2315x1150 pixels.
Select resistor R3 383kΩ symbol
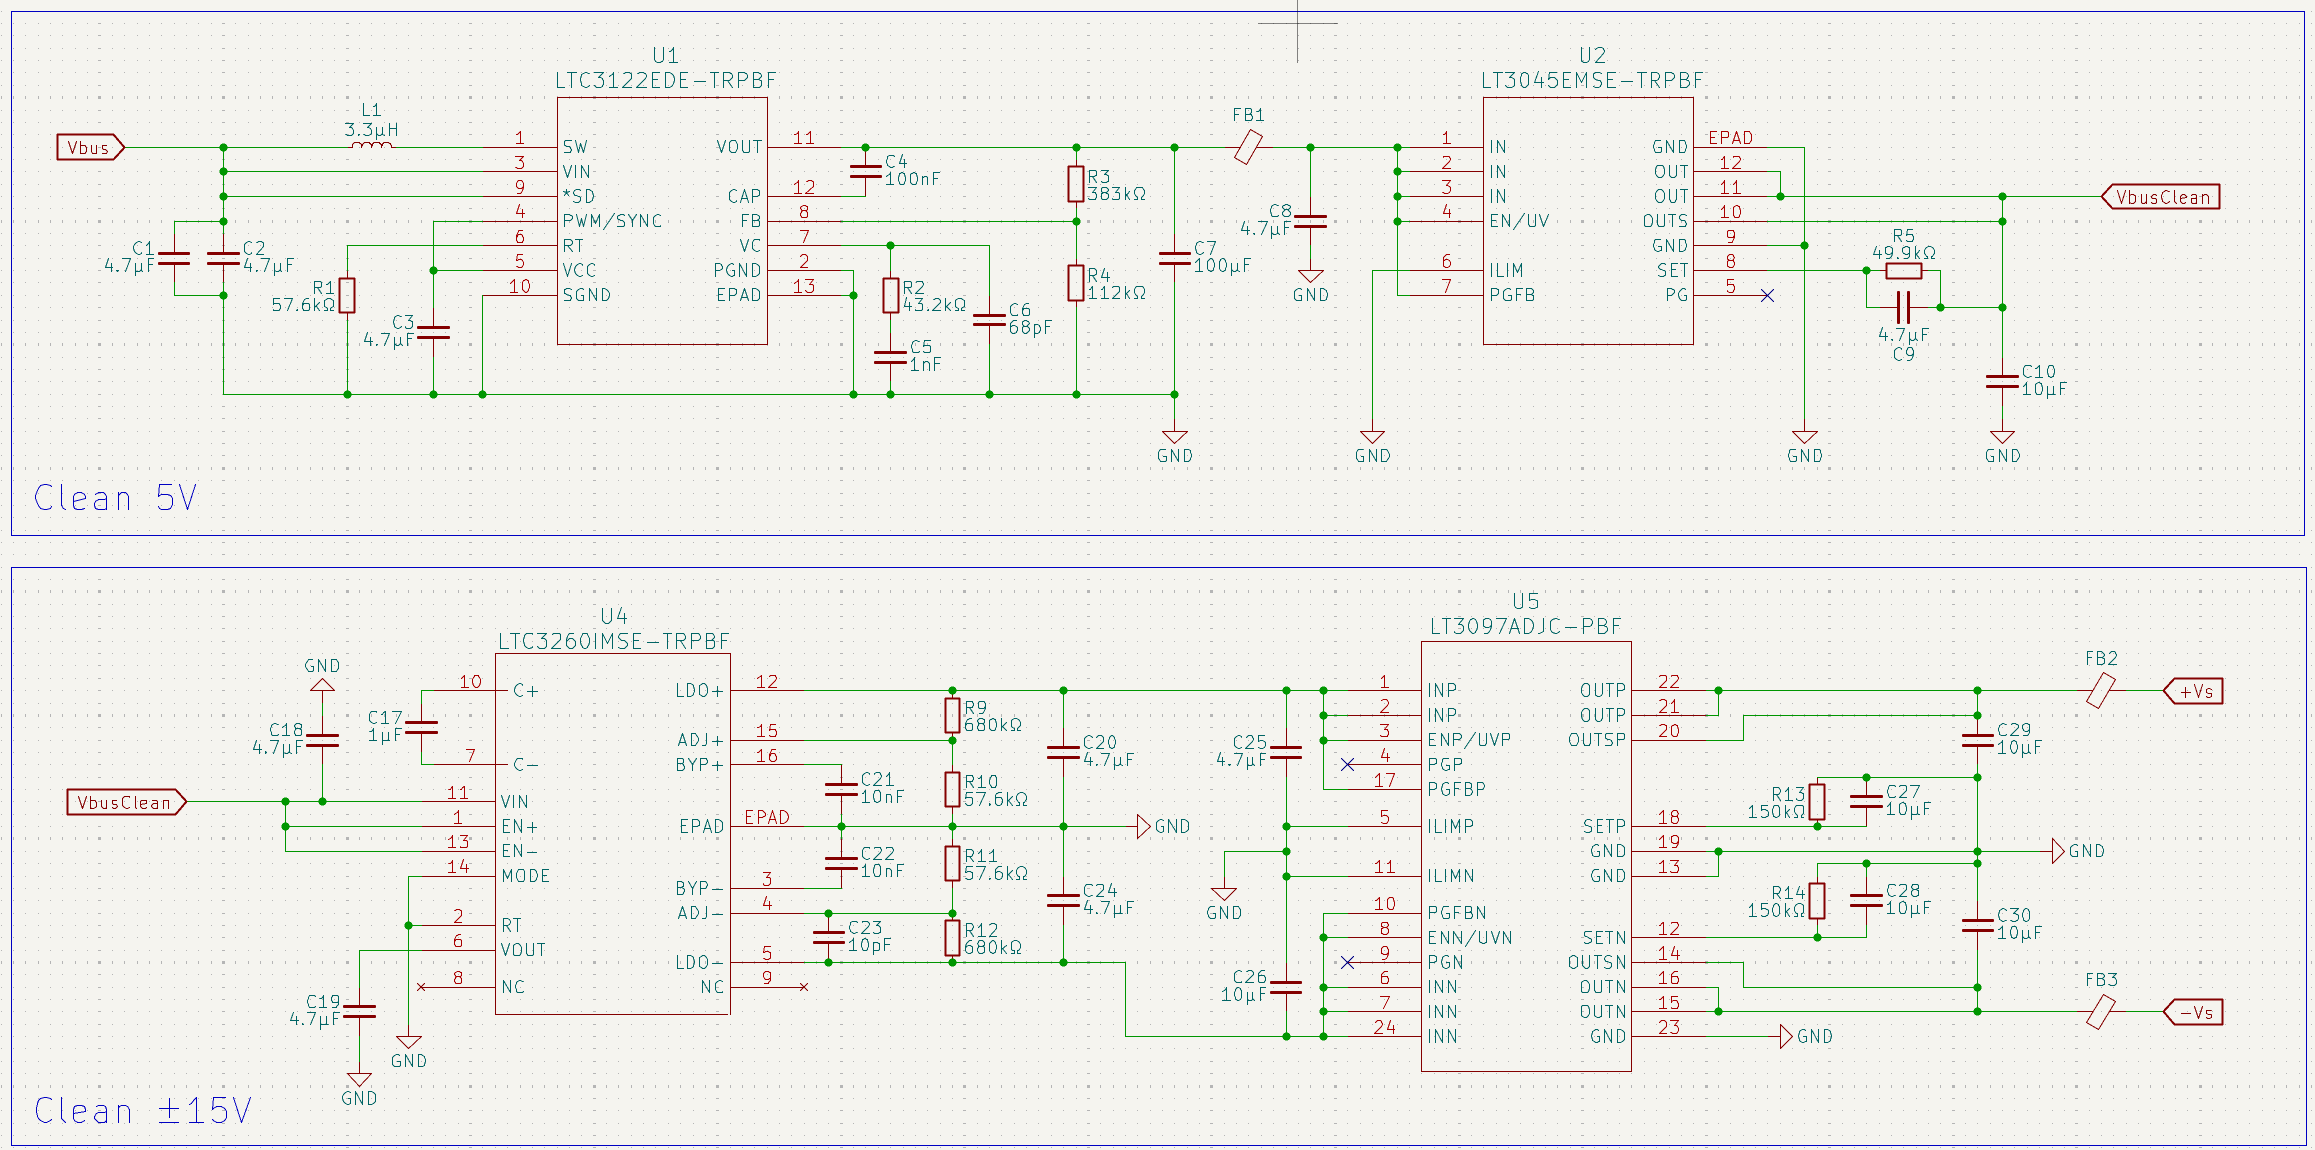(1075, 184)
